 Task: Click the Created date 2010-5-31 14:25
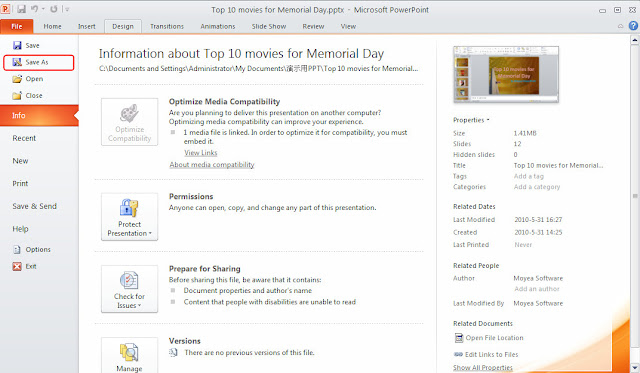coord(538,232)
